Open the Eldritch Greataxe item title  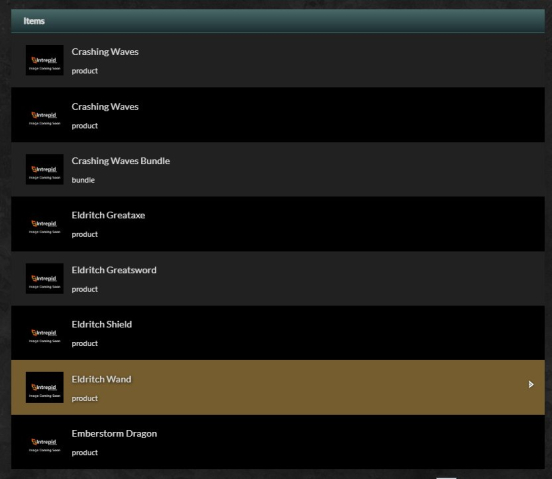(x=108, y=215)
